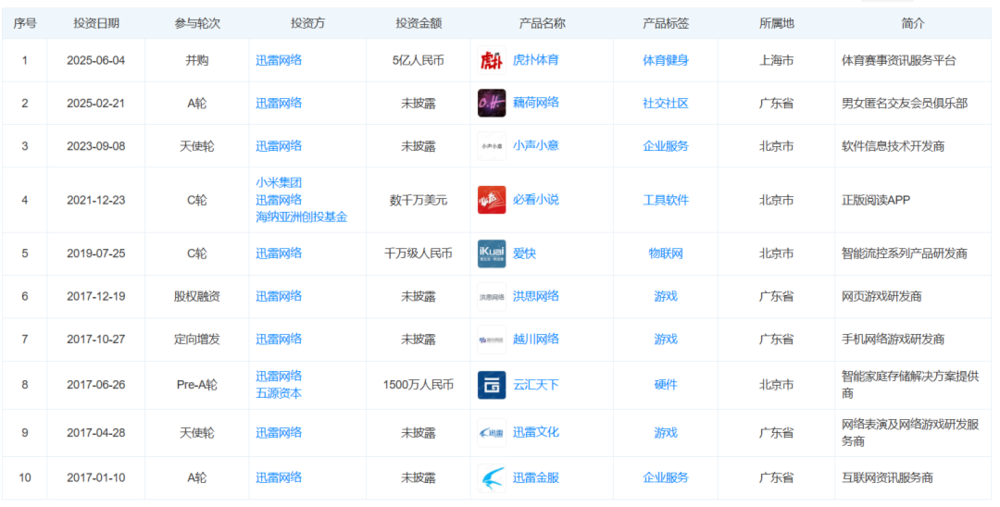Click the 投资金额 column header
Image resolution: width=1000 pixels, height=507 pixels.
tap(418, 23)
